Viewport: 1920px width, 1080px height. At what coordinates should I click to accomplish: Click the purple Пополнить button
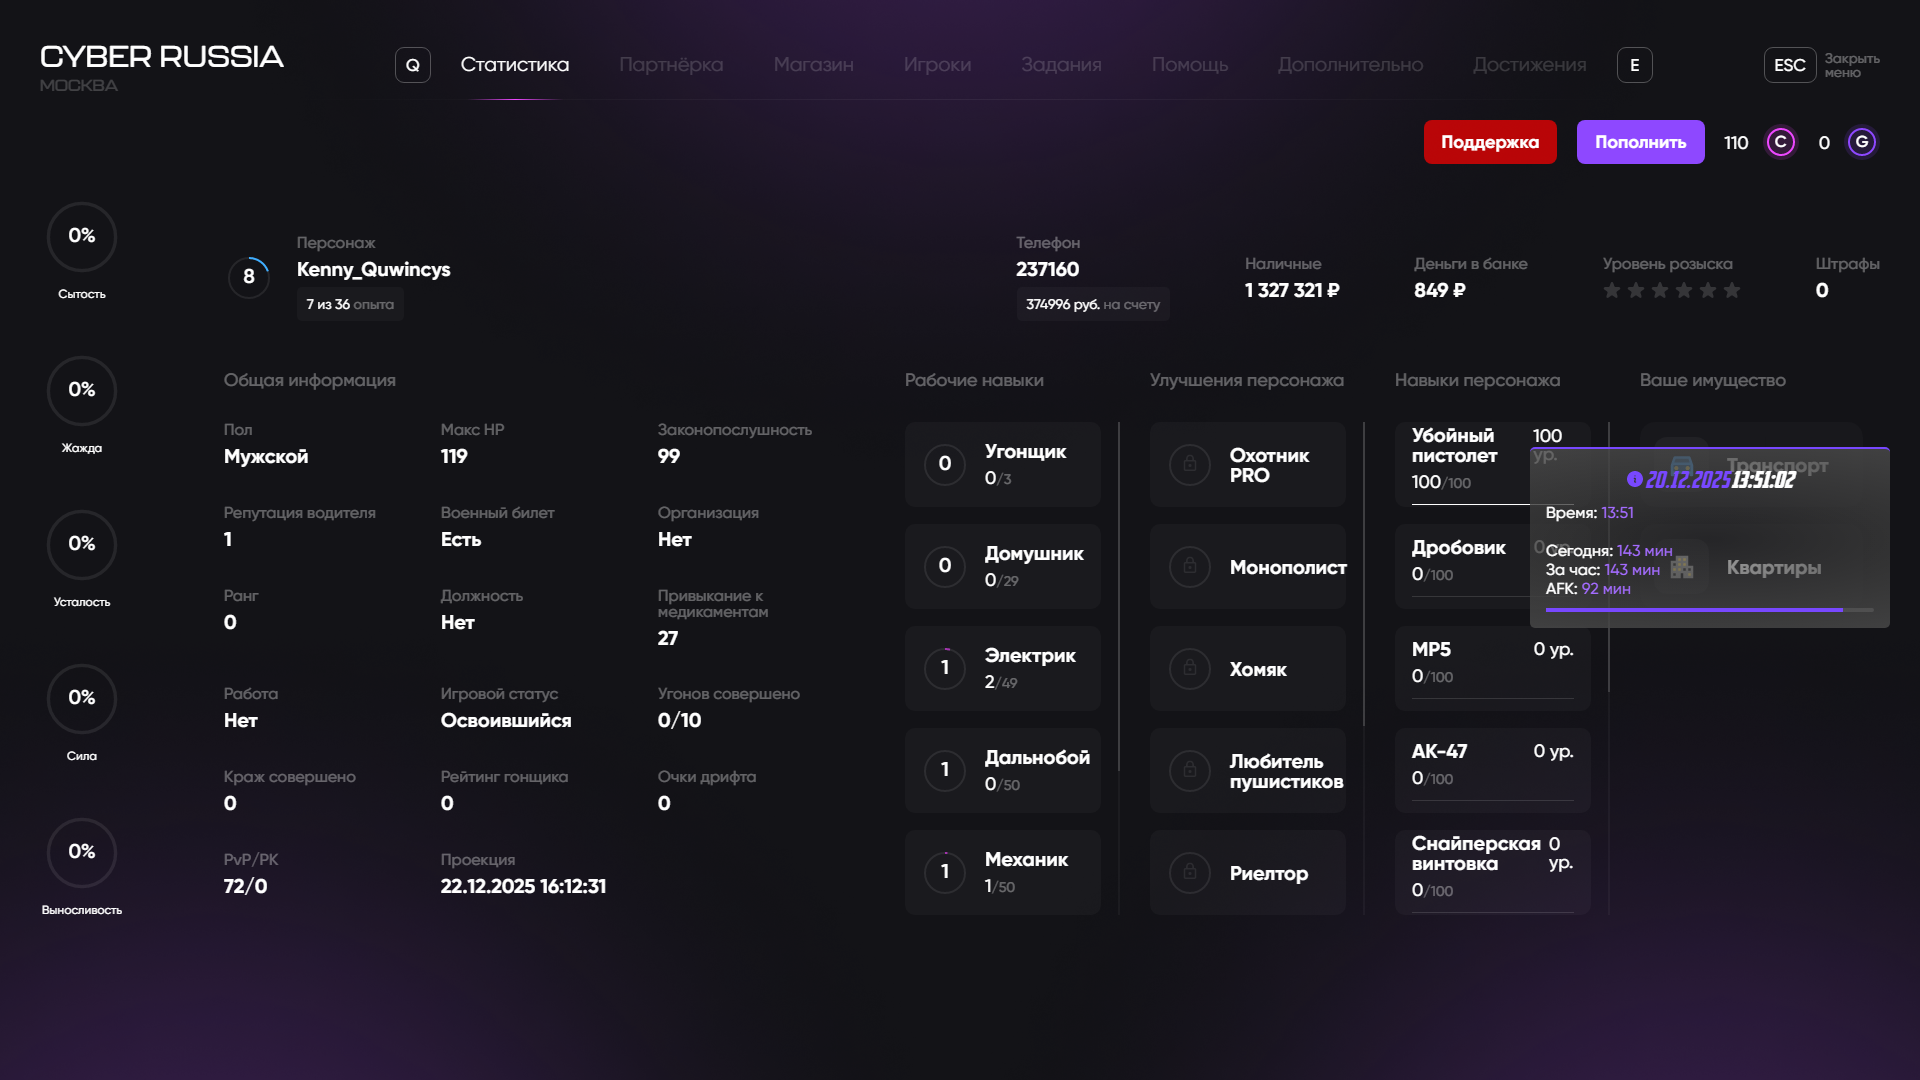click(1640, 142)
